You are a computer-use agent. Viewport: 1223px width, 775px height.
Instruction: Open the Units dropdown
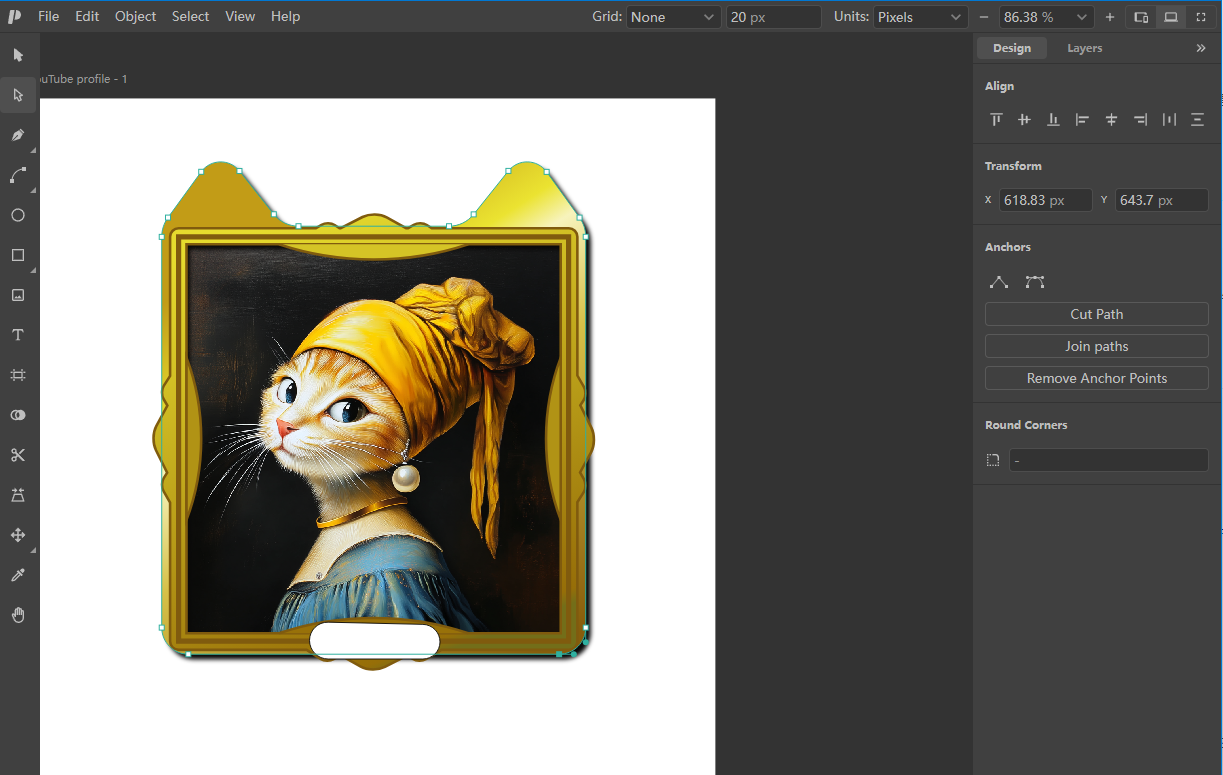[921, 17]
